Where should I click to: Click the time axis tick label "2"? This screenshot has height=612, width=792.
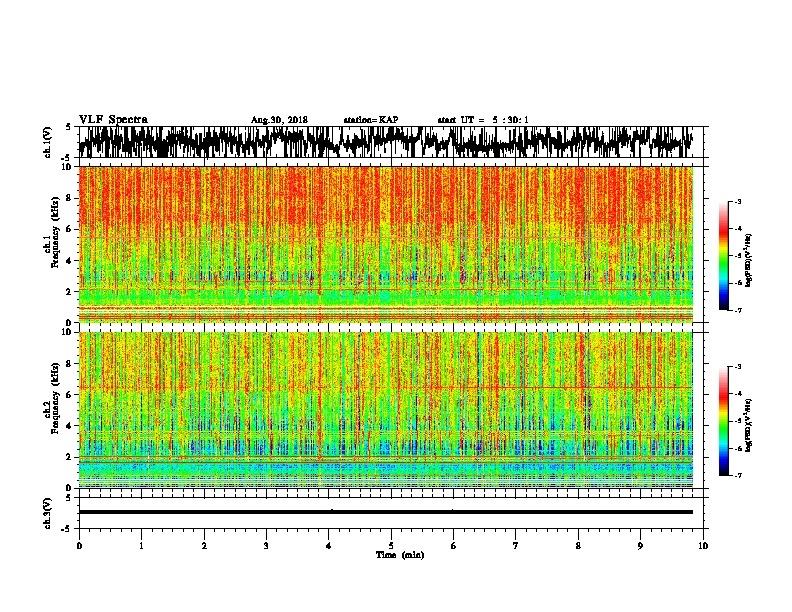coord(204,546)
